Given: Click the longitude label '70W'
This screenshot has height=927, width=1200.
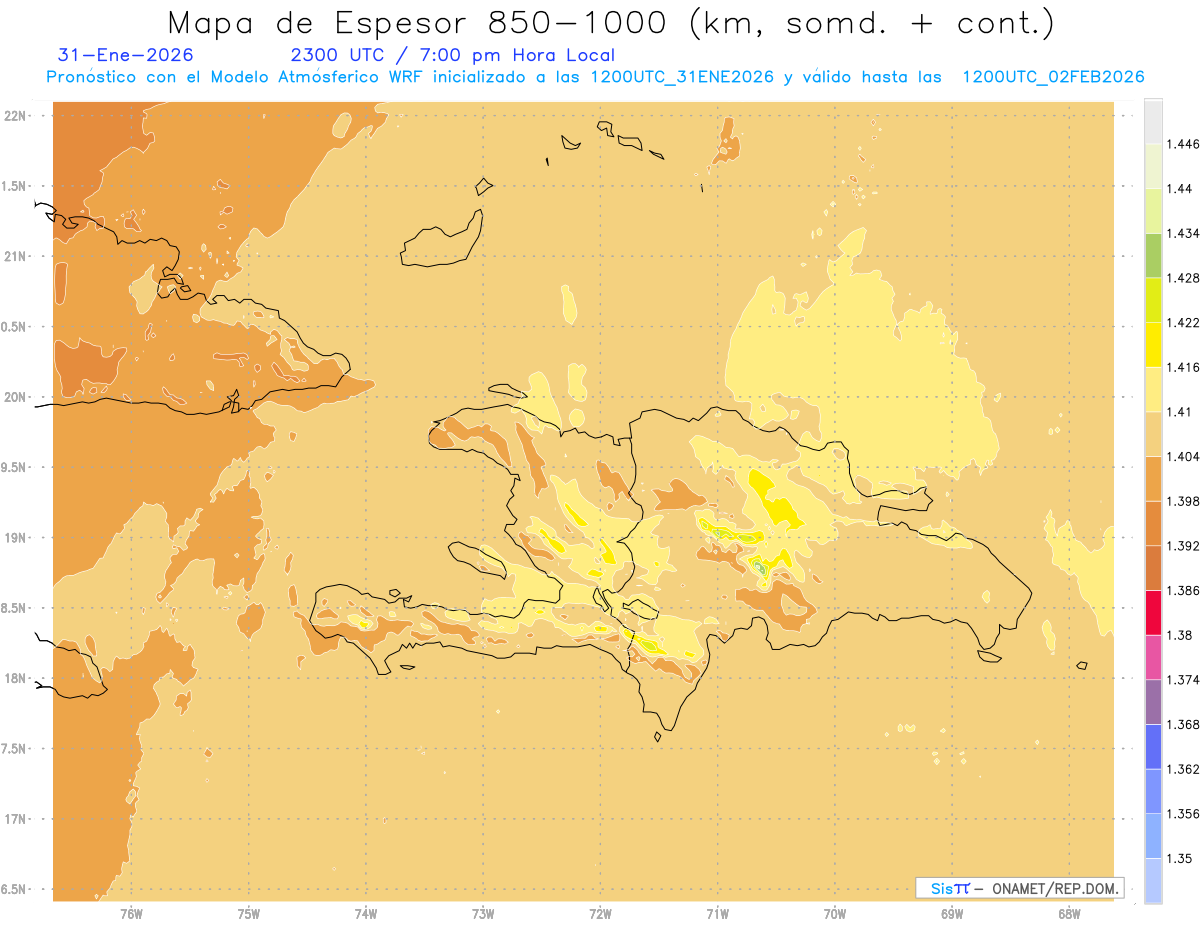Looking at the screenshot, I should 835,914.
